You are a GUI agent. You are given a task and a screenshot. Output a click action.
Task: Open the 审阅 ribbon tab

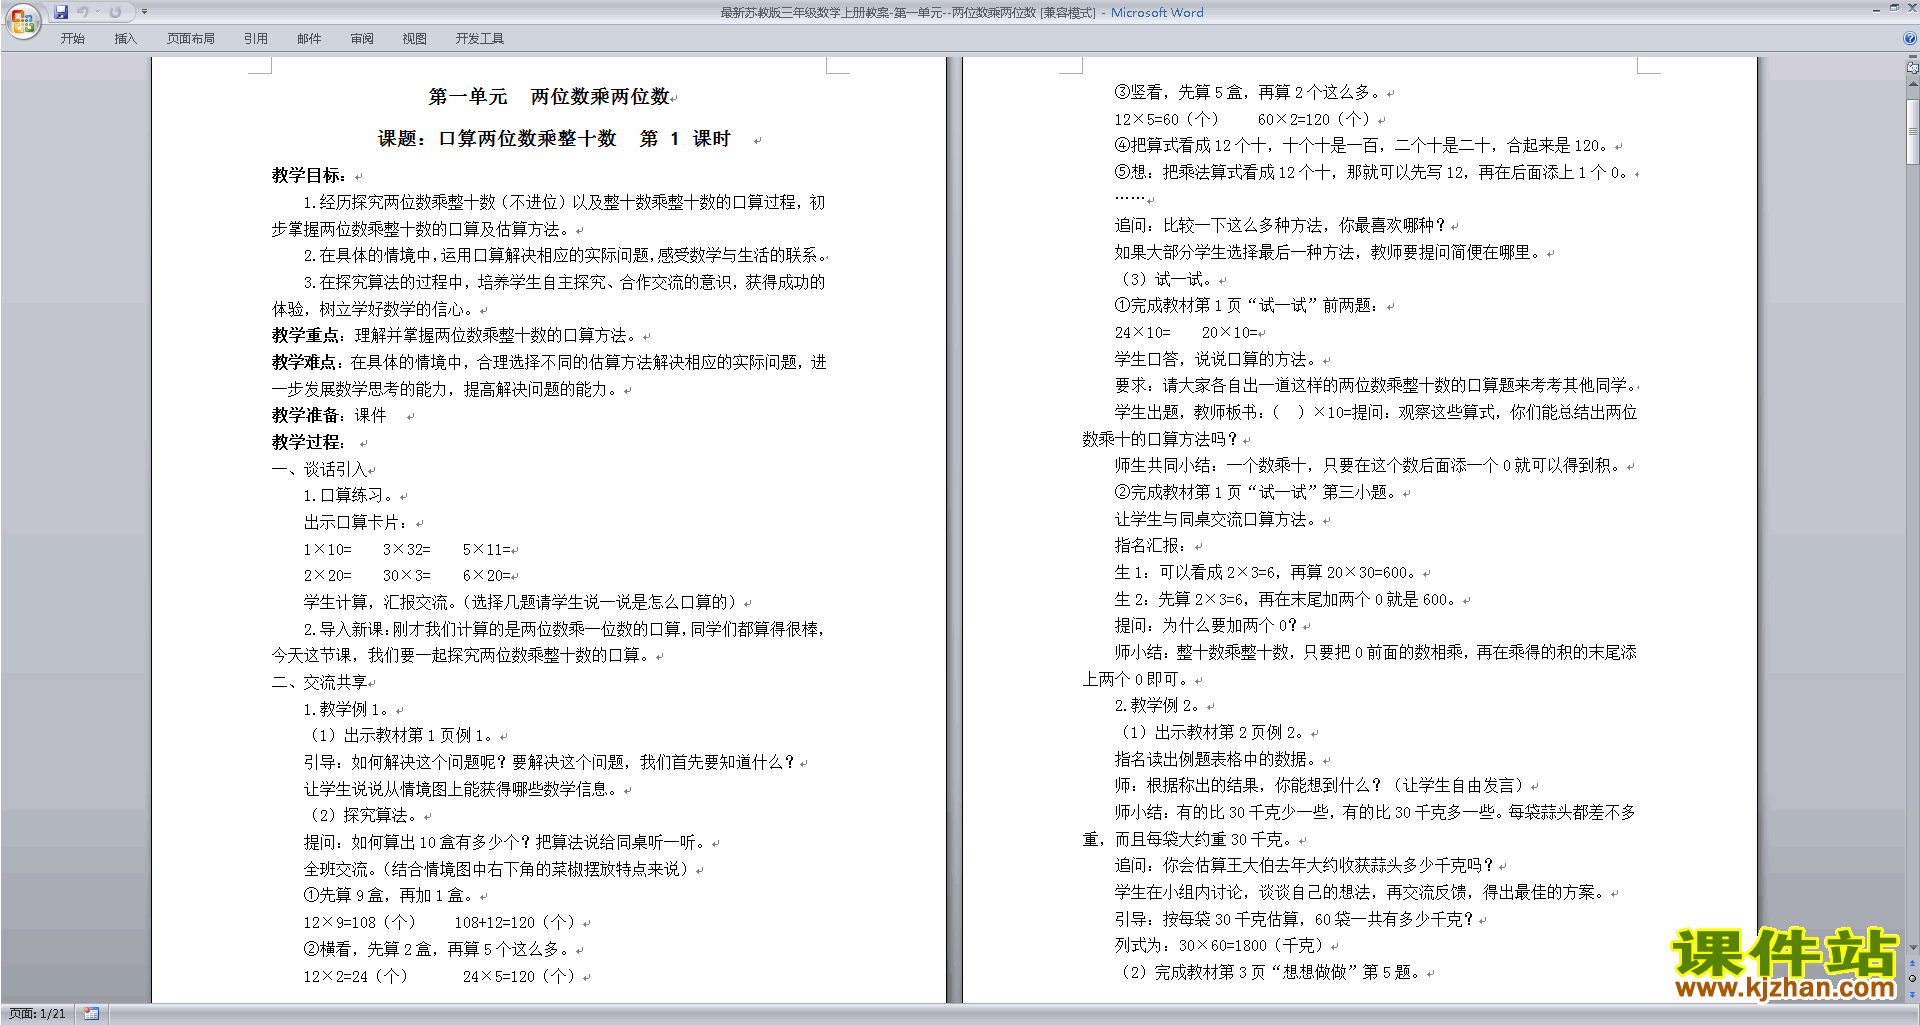click(362, 38)
